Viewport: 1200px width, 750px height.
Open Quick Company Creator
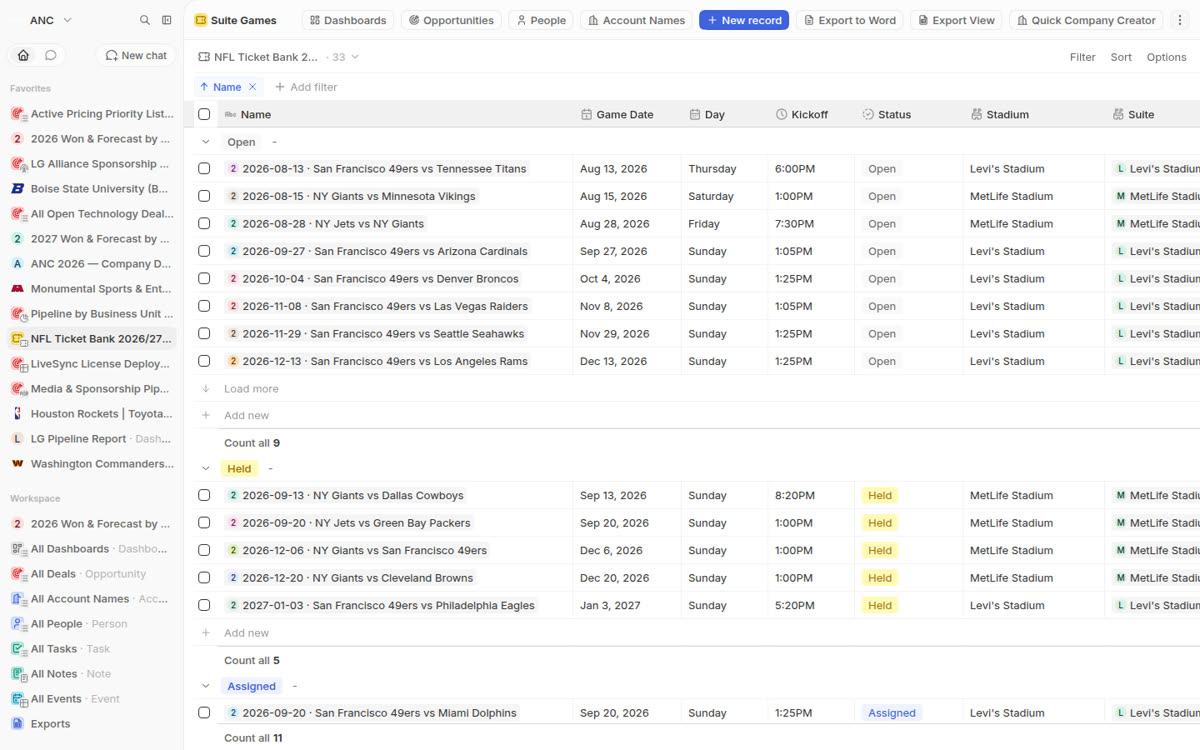(x=1087, y=20)
